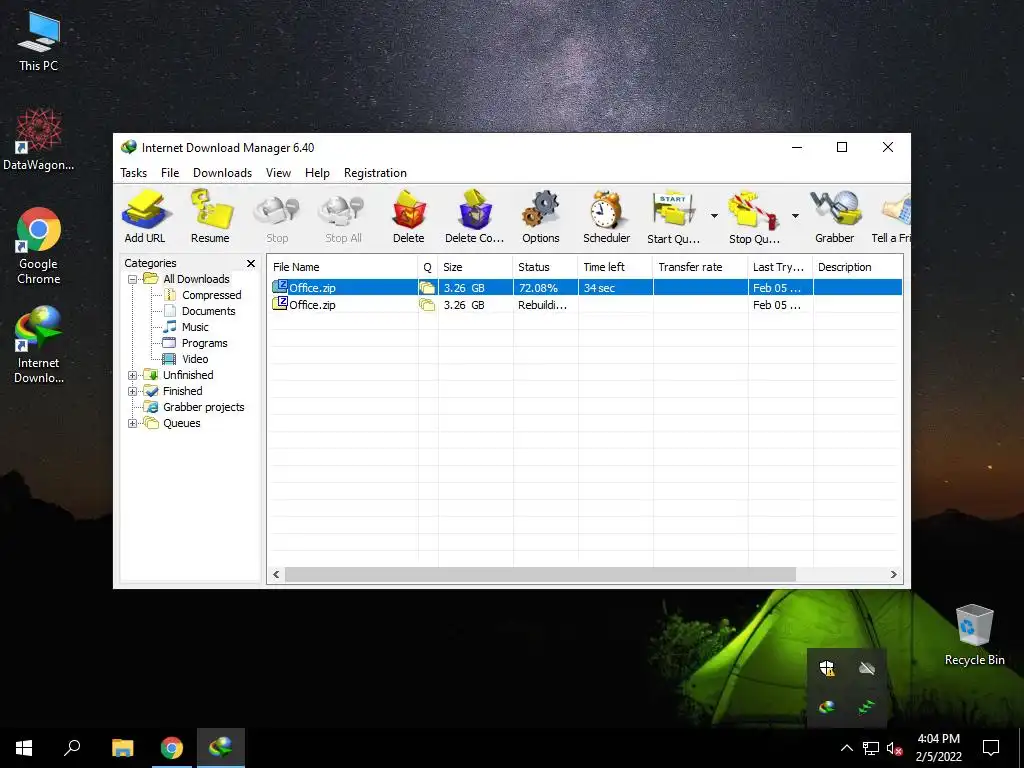
Task: Click the 34 sec time left cell
Action: click(x=615, y=287)
